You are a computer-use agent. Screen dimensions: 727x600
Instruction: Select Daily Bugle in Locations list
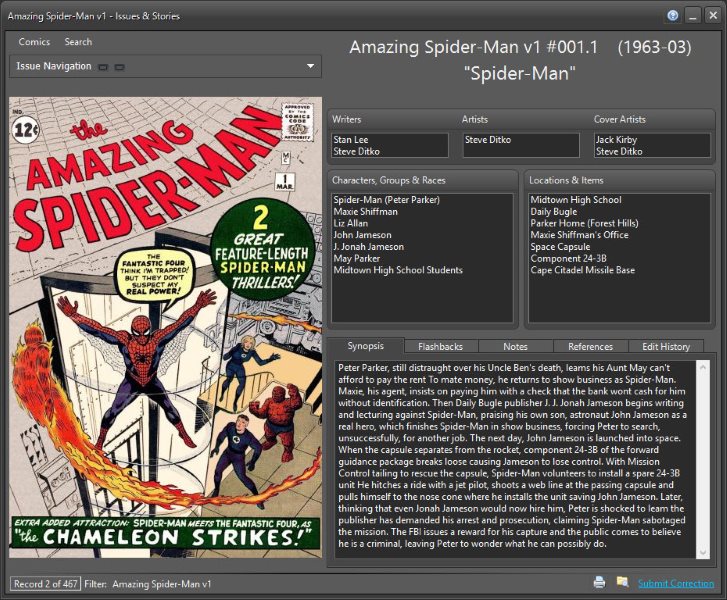(554, 211)
